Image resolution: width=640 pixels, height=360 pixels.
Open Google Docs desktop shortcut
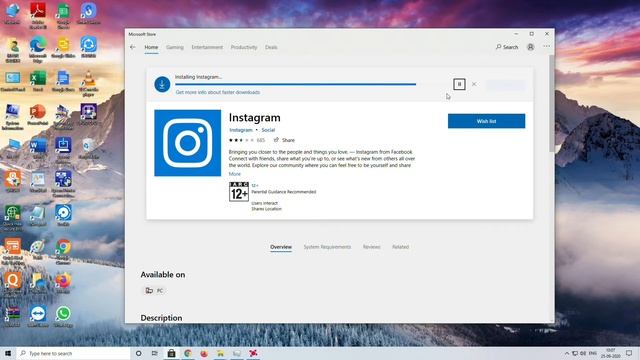tap(63, 80)
